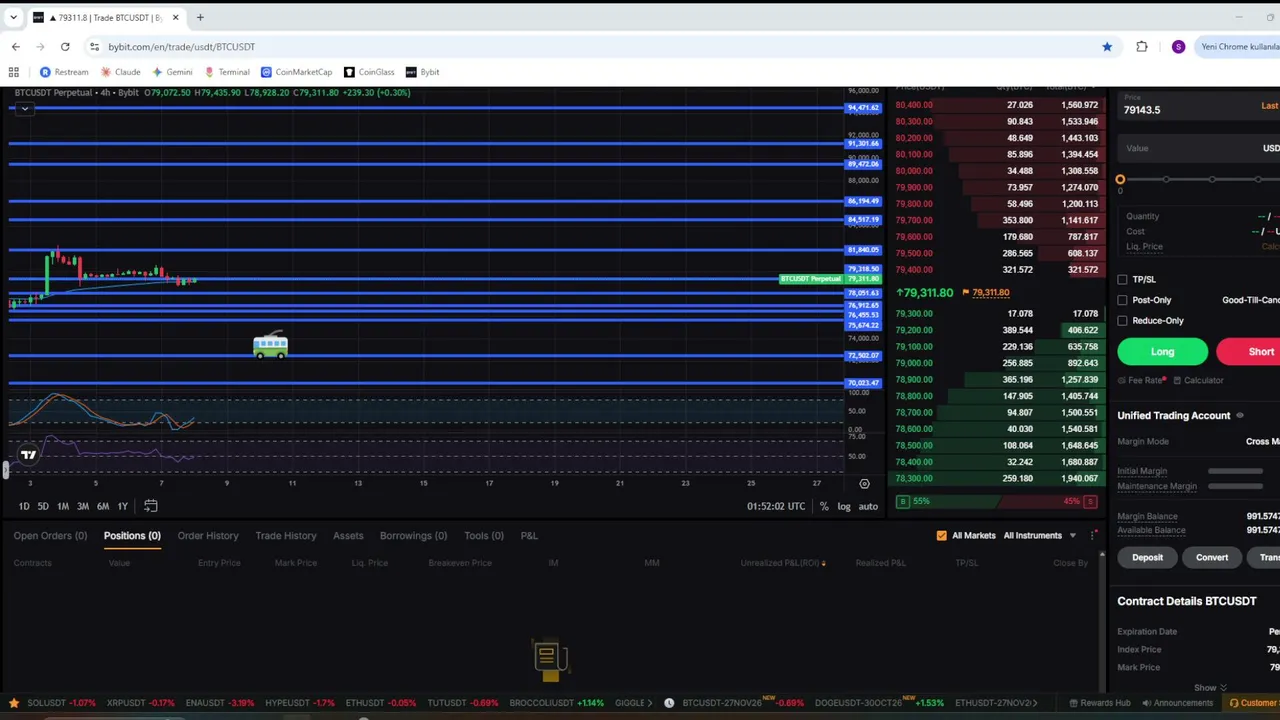Open the Good-Till-Canceled dropdown
Image resolution: width=1280 pixels, height=720 pixels.
[1251, 300]
